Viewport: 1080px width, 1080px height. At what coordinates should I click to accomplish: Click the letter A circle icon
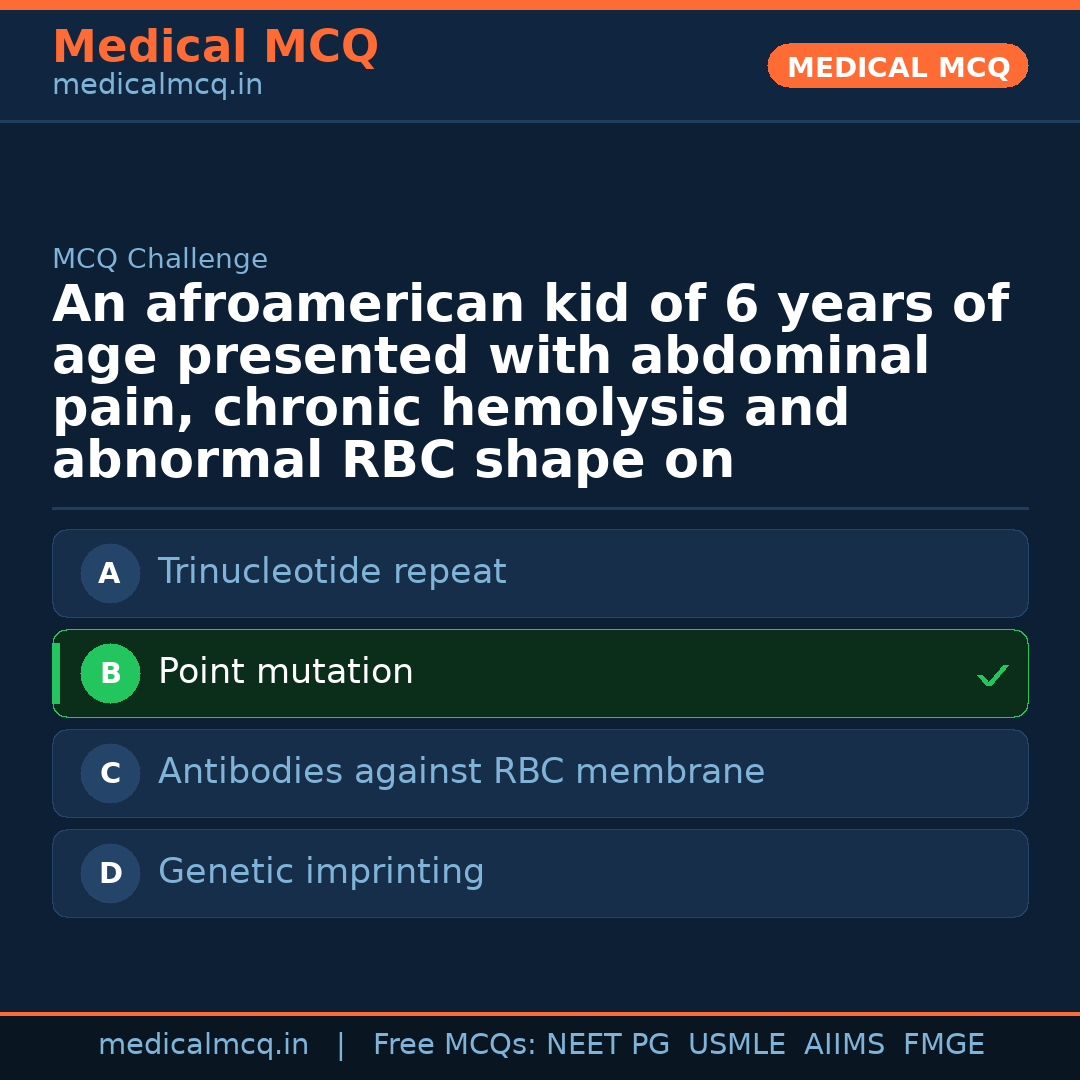[x=110, y=573]
